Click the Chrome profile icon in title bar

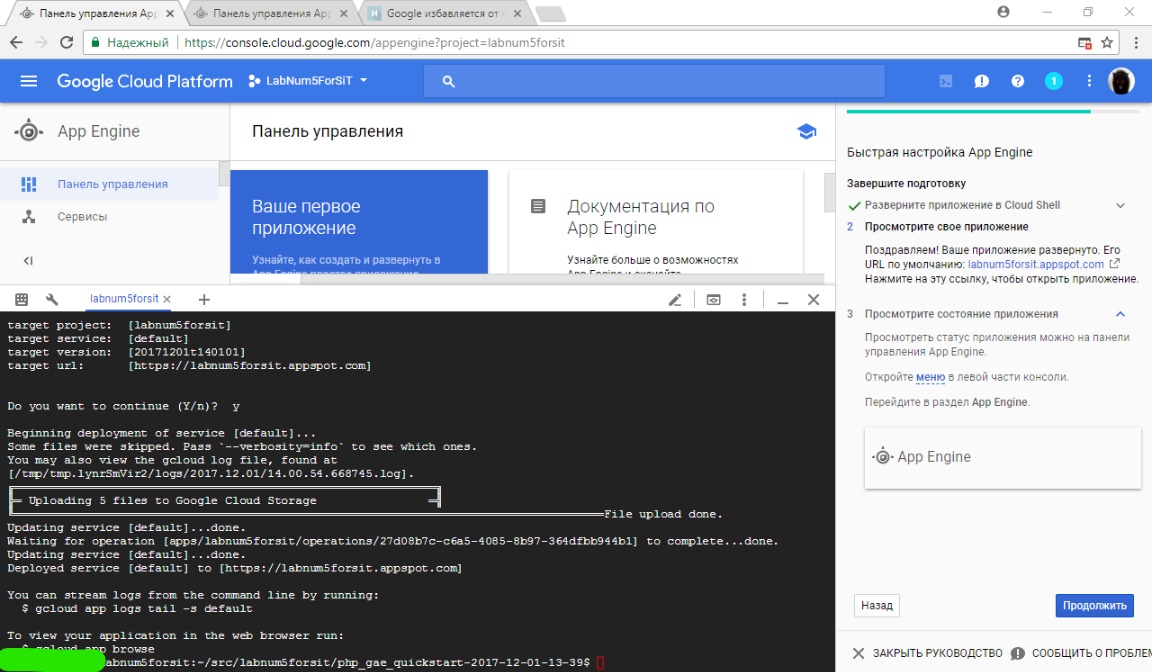1003,12
